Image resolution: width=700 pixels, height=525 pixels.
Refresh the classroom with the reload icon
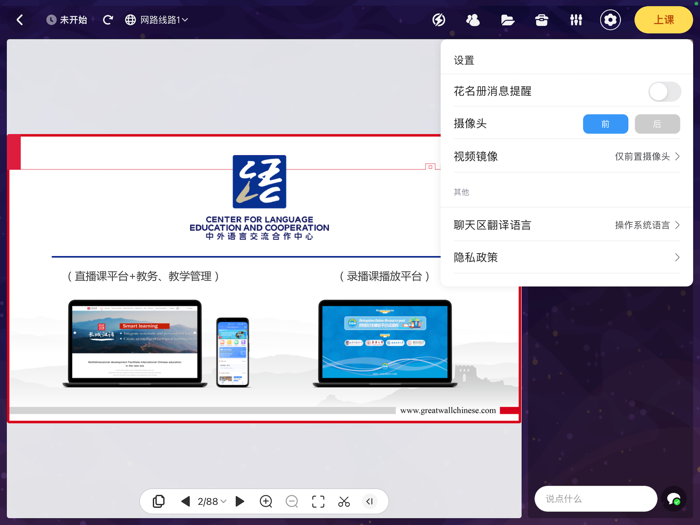point(108,20)
